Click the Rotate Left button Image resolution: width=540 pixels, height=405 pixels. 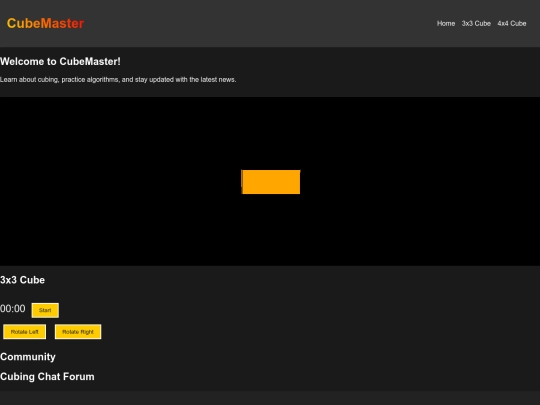(24, 332)
